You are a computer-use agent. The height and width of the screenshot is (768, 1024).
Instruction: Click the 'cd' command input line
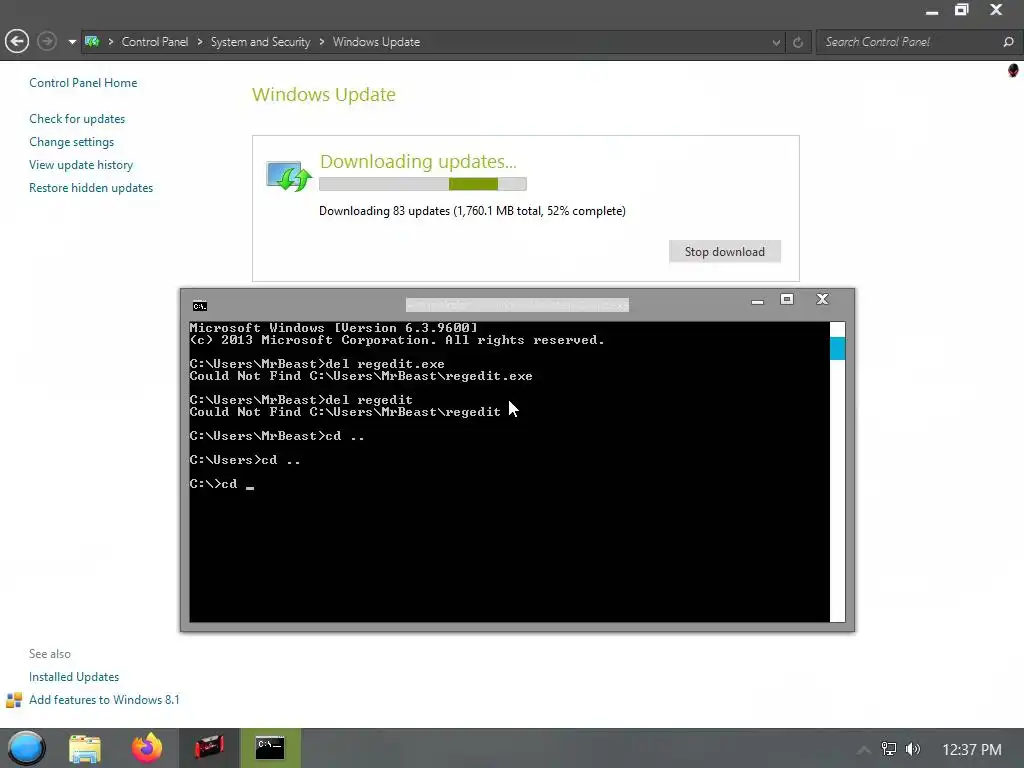(221, 484)
